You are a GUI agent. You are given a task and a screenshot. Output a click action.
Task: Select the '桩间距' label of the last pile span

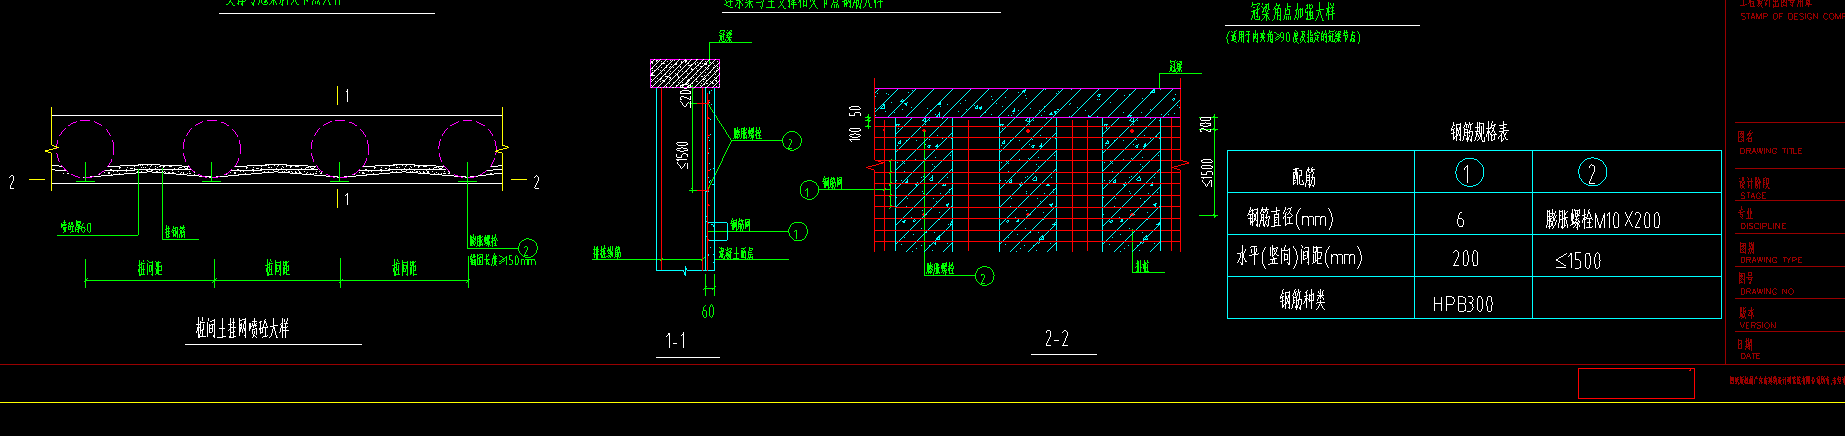(404, 268)
